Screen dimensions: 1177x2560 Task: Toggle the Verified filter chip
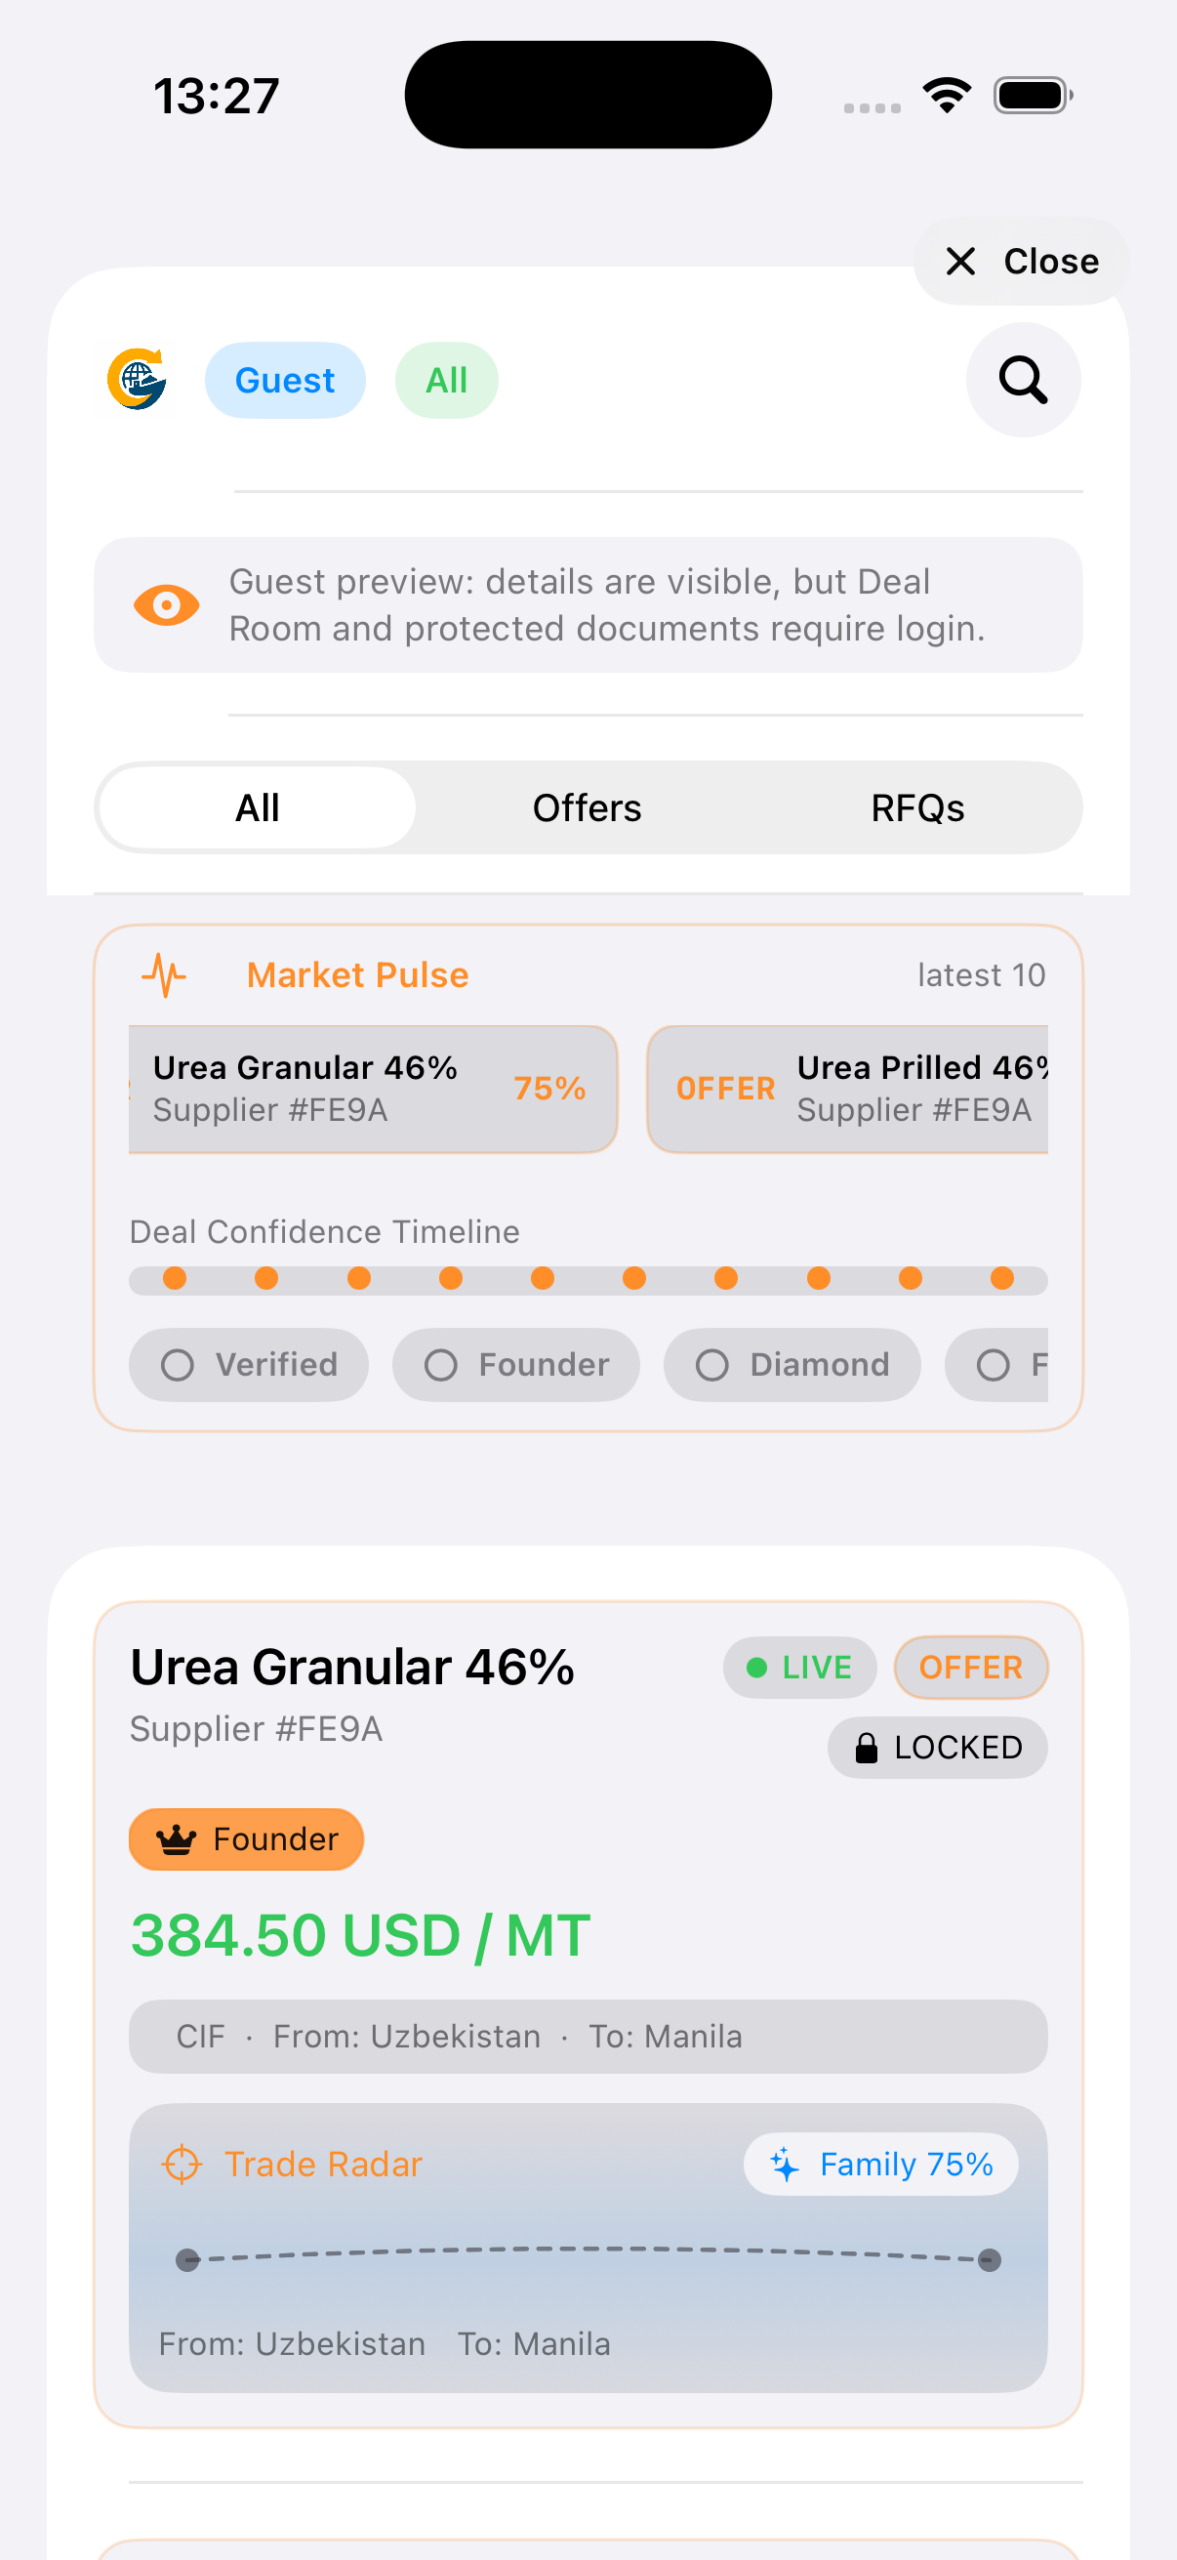pos(248,1364)
